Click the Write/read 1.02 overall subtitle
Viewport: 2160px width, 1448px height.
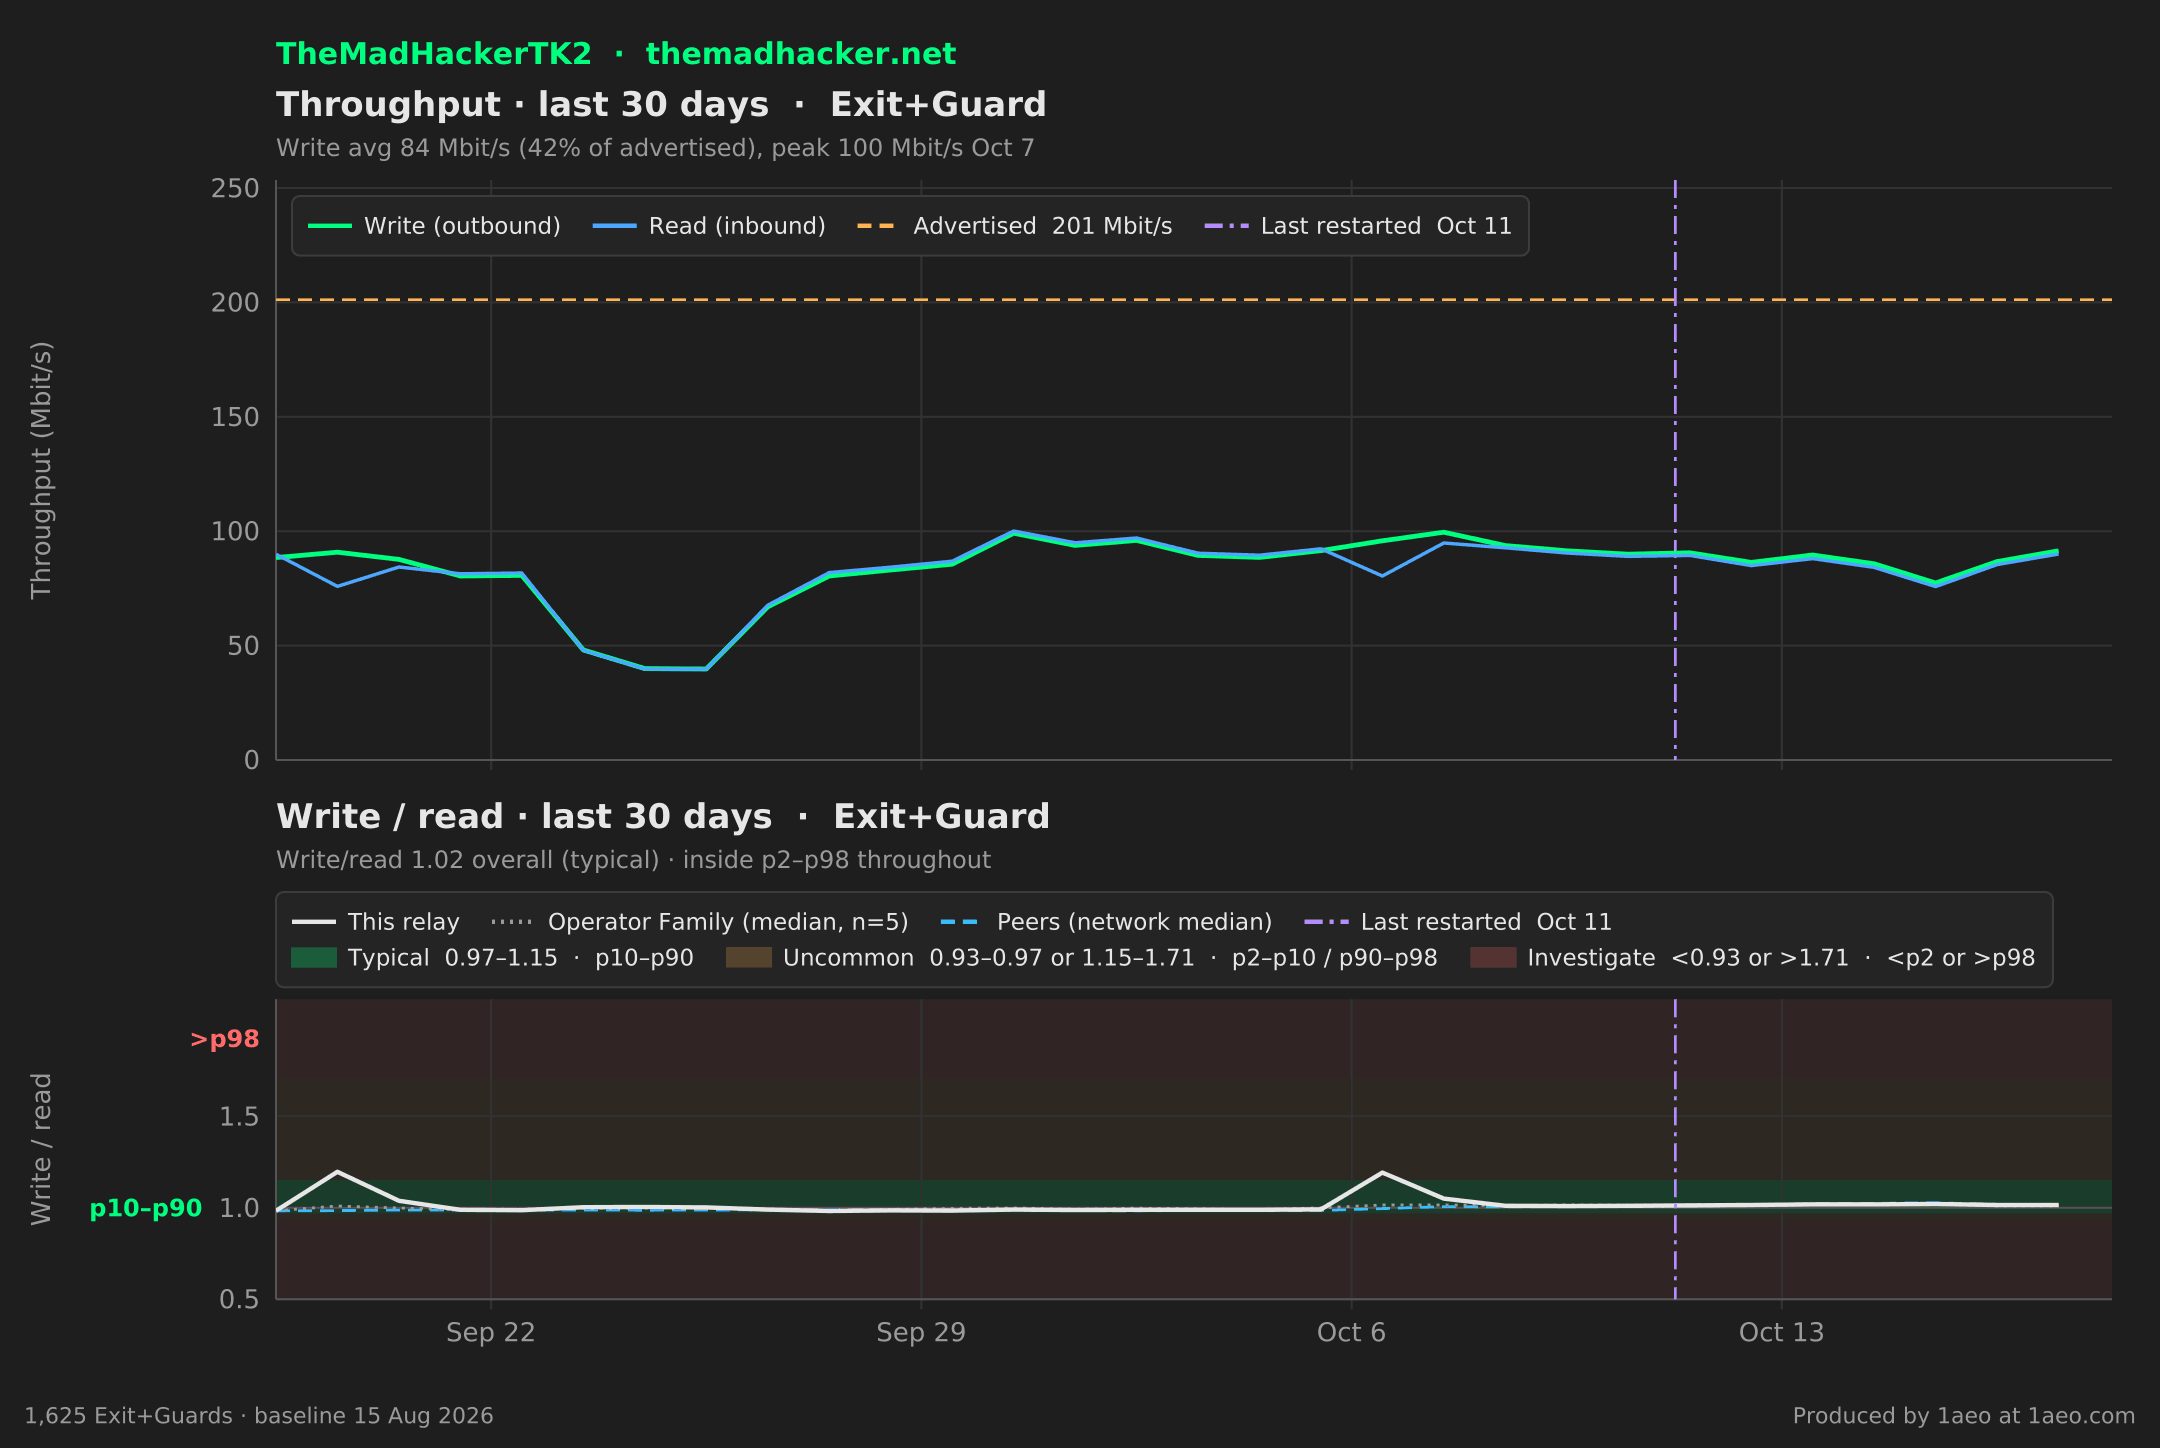click(633, 861)
